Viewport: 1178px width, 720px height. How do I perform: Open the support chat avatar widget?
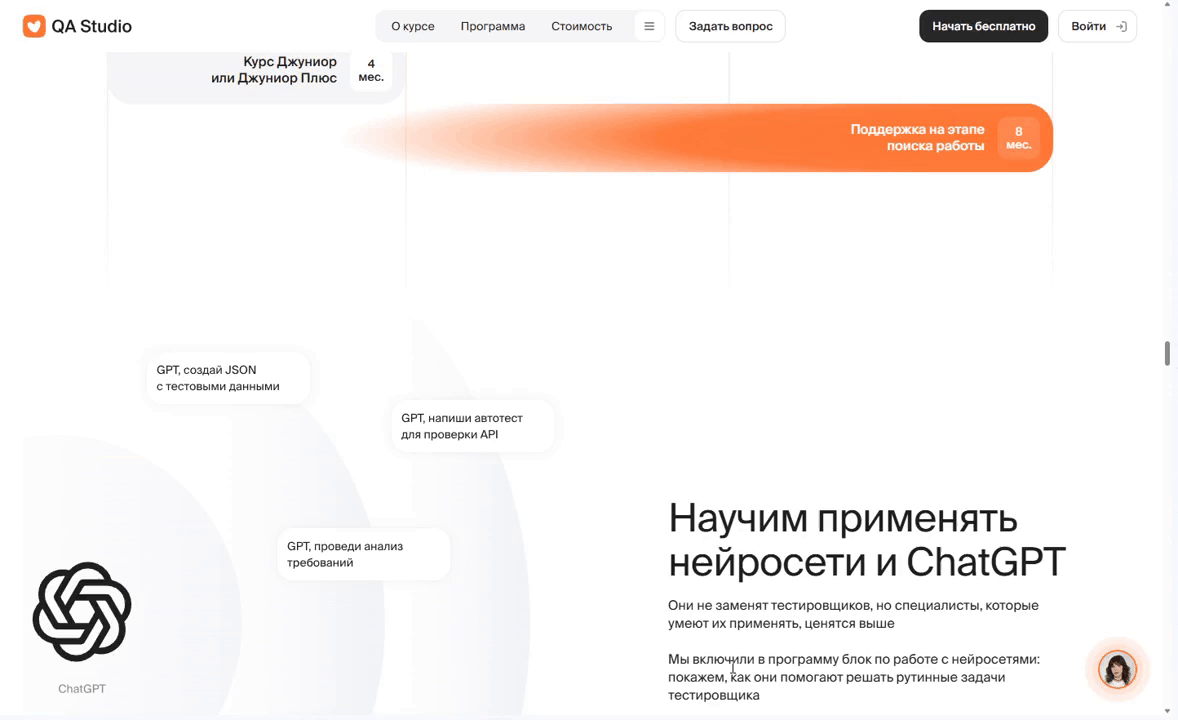point(1117,669)
